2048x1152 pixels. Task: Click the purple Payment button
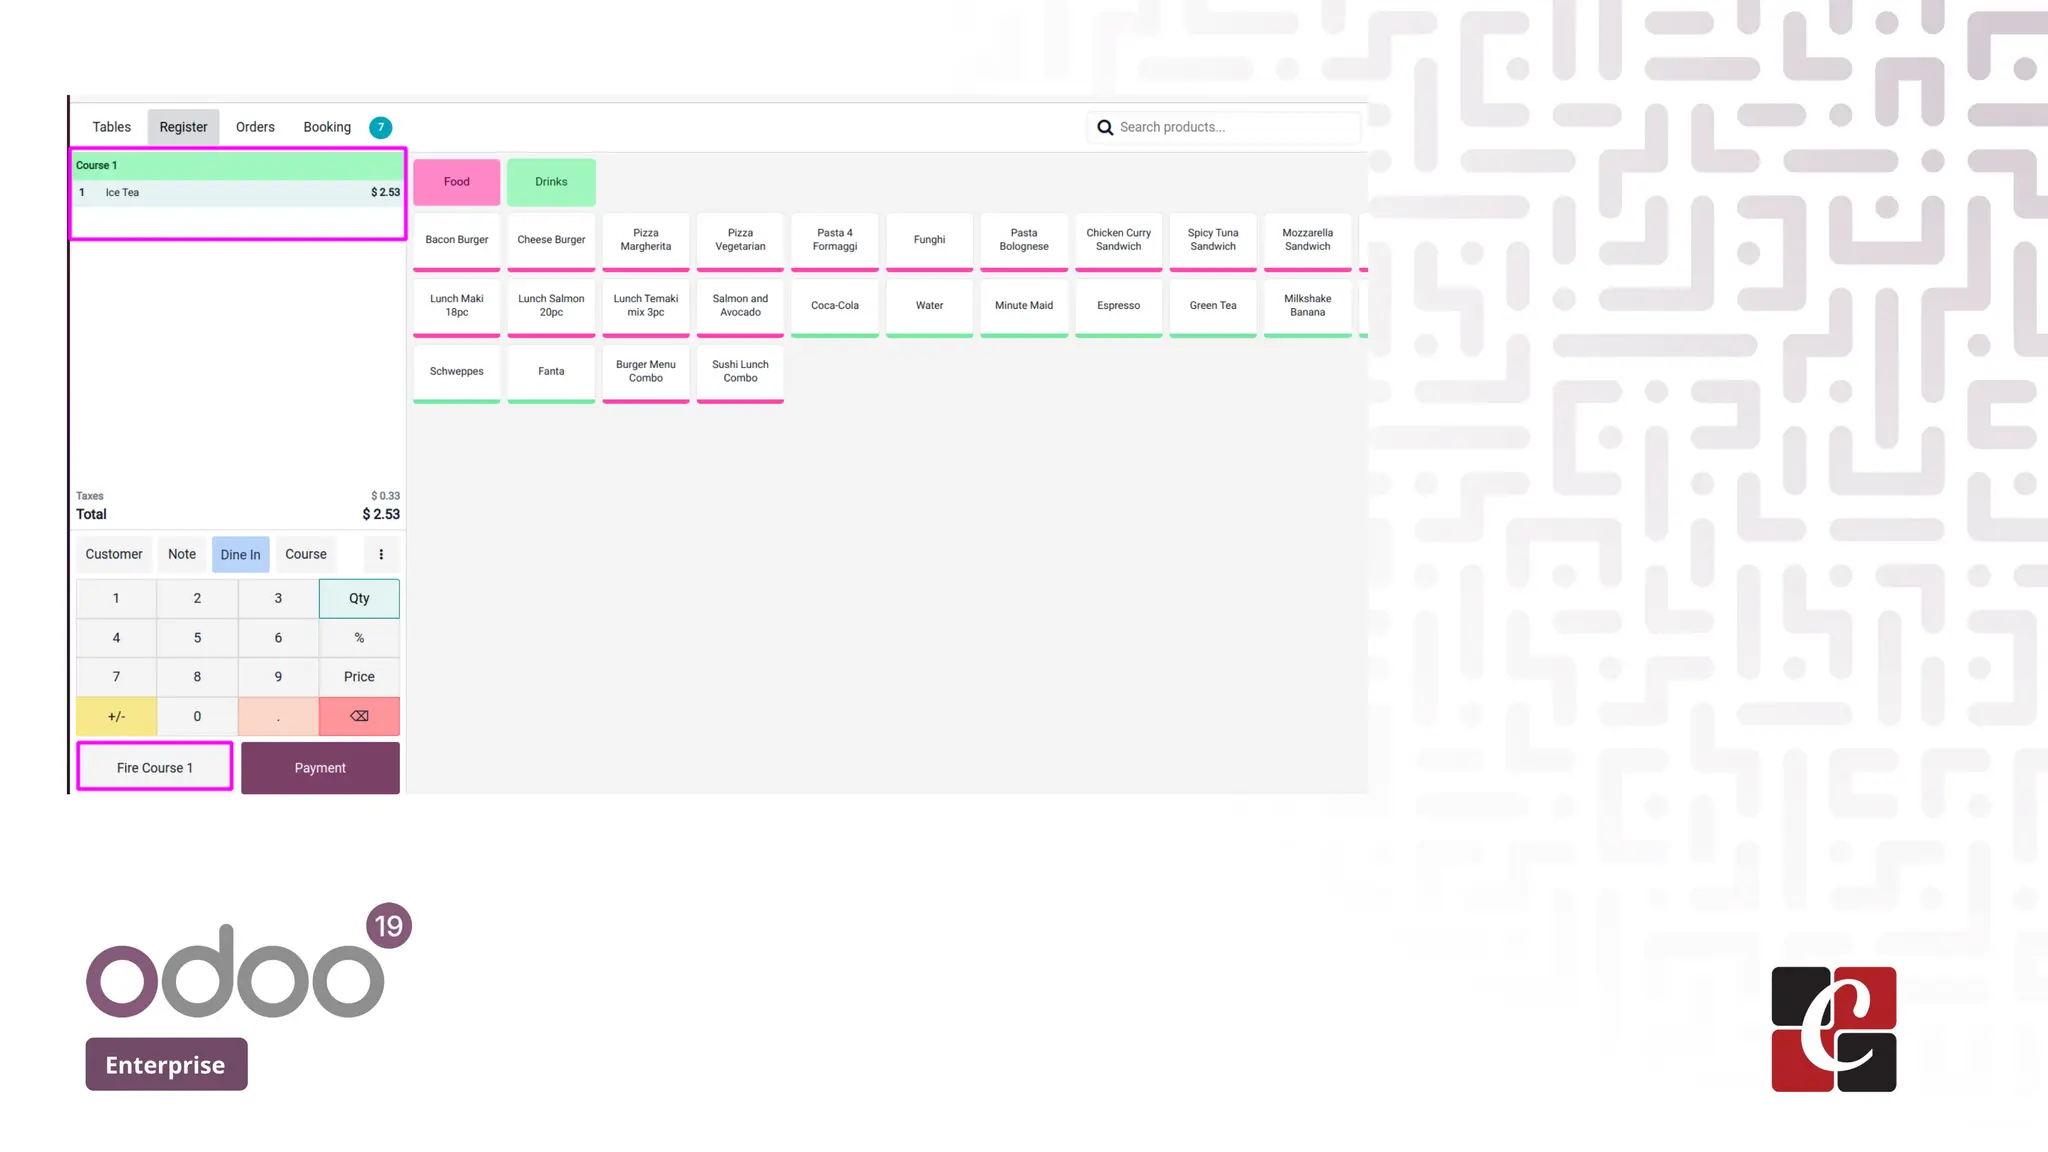(x=320, y=768)
